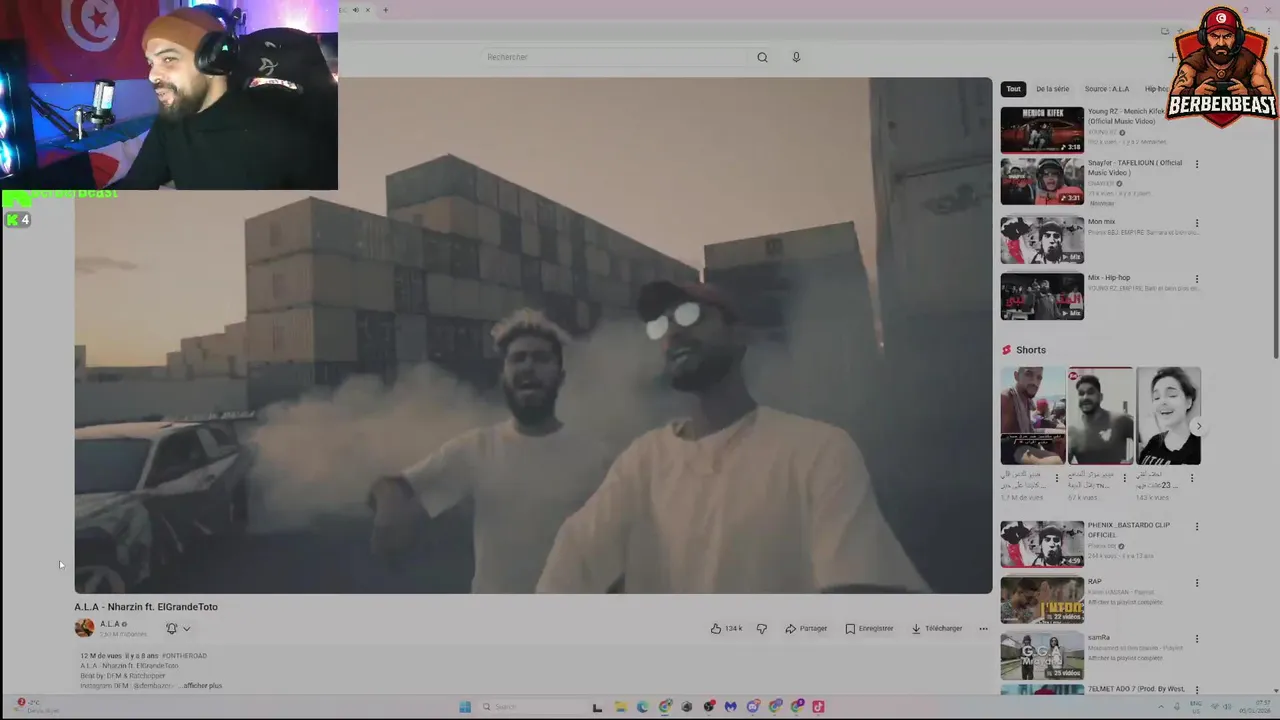Save video with Enregistrer button
The width and height of the screenshot is (1280, 720).
pyautogui.click(x=869, y=628)
